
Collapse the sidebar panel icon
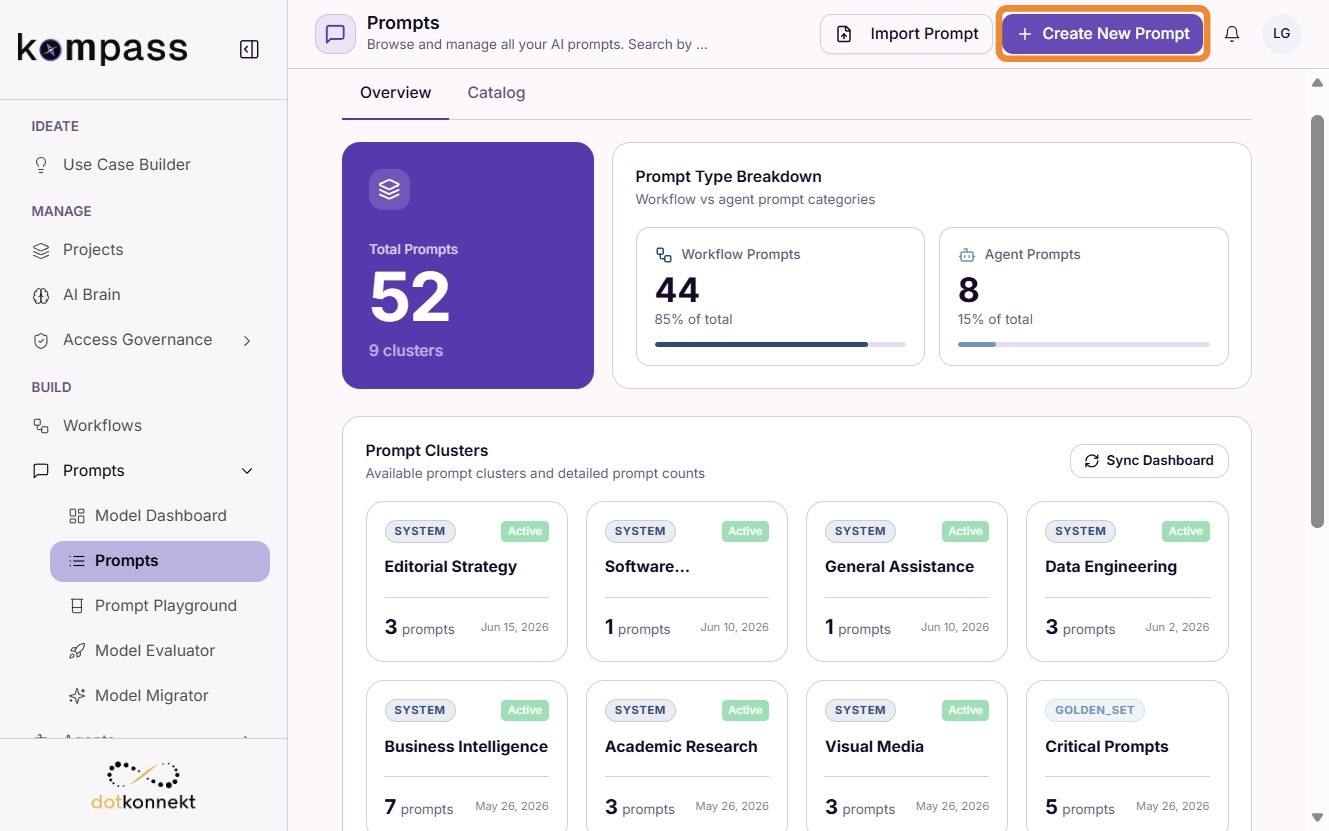click(250, 49)
